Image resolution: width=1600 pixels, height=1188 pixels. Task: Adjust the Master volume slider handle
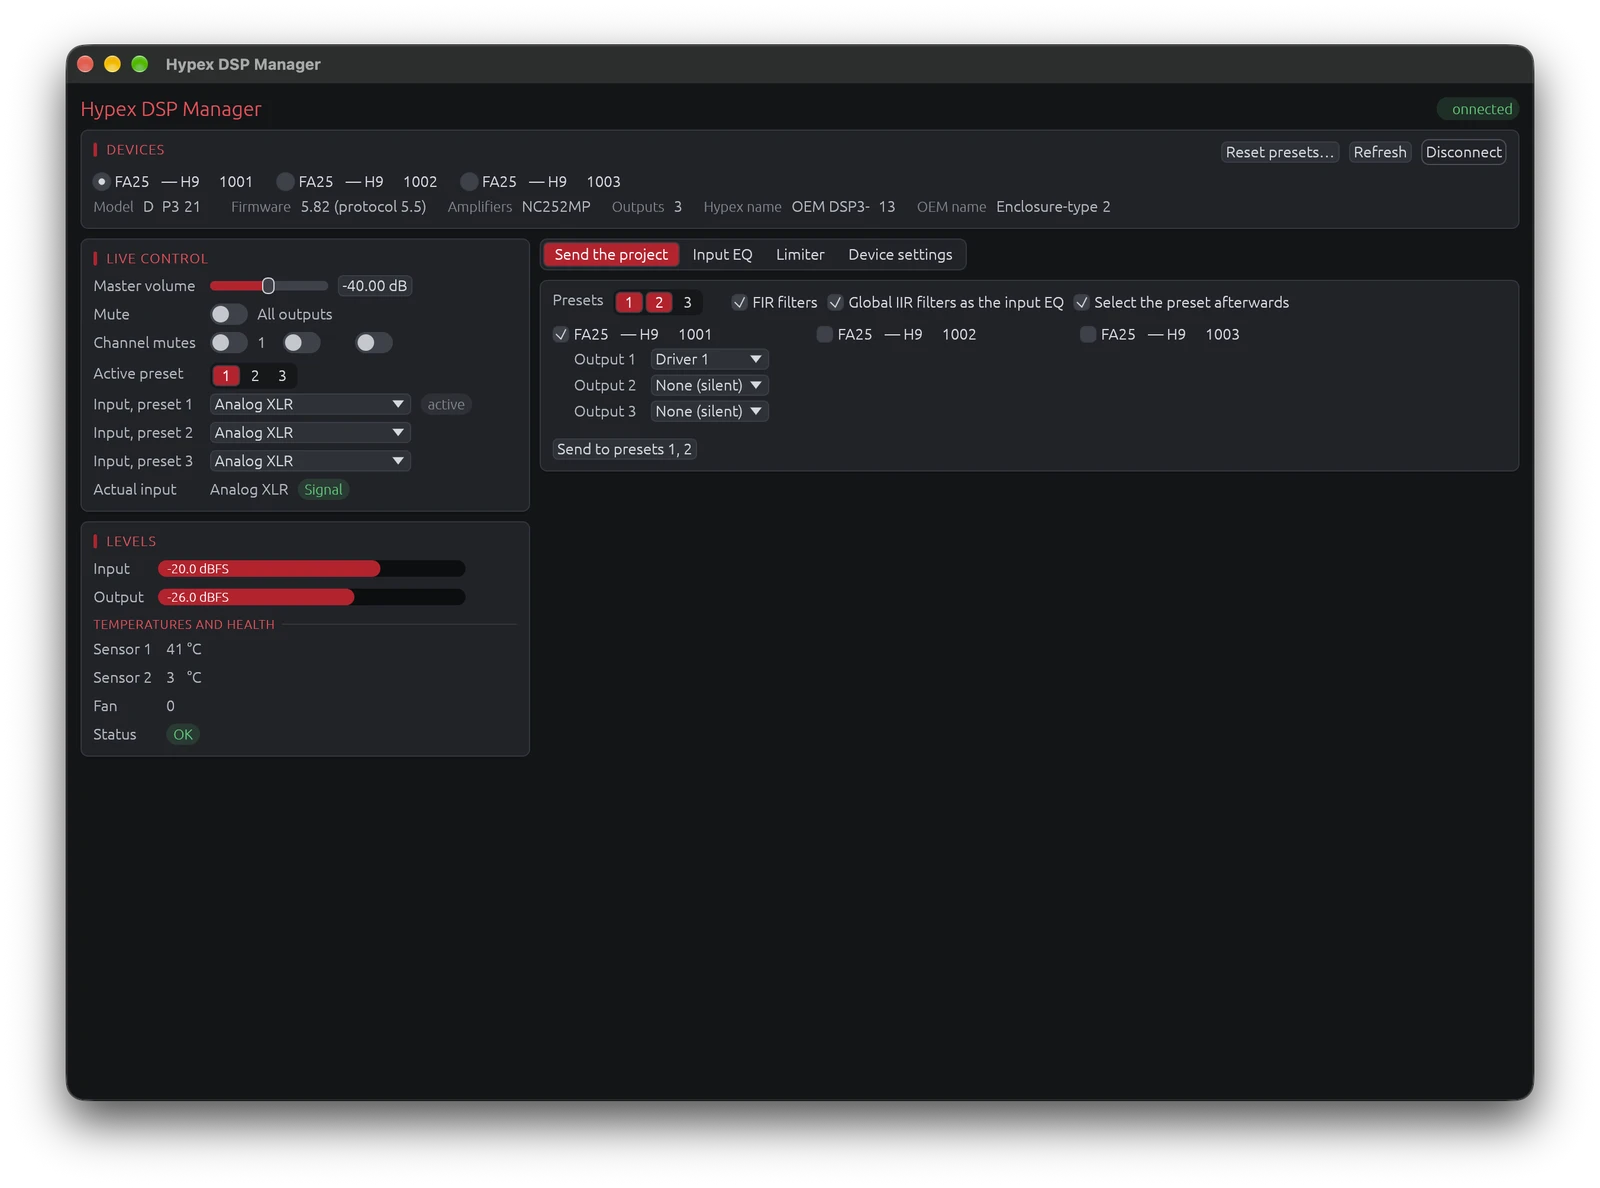(268, 286)
